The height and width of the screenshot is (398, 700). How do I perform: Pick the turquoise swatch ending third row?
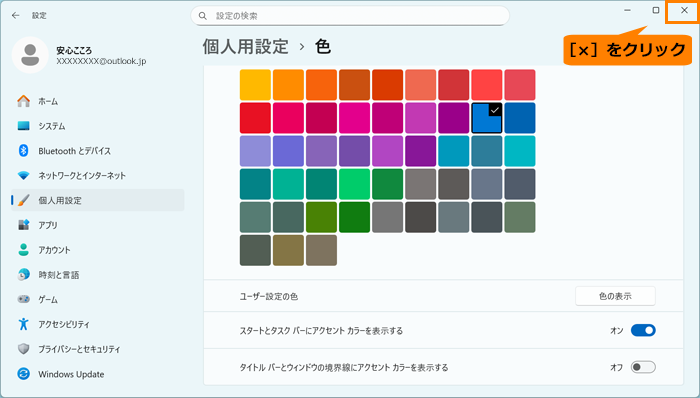pyautogui.click(x=520, y=151)
